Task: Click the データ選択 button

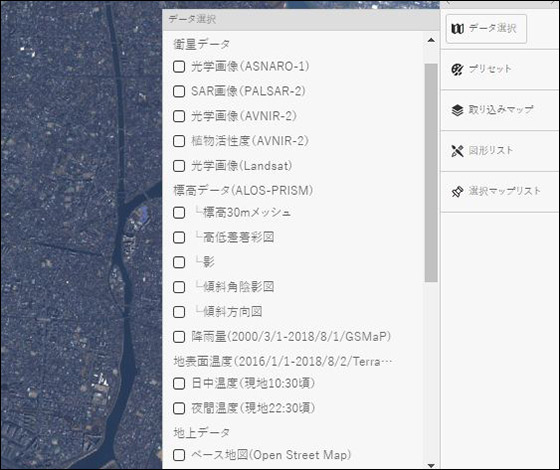Action: 486,29
